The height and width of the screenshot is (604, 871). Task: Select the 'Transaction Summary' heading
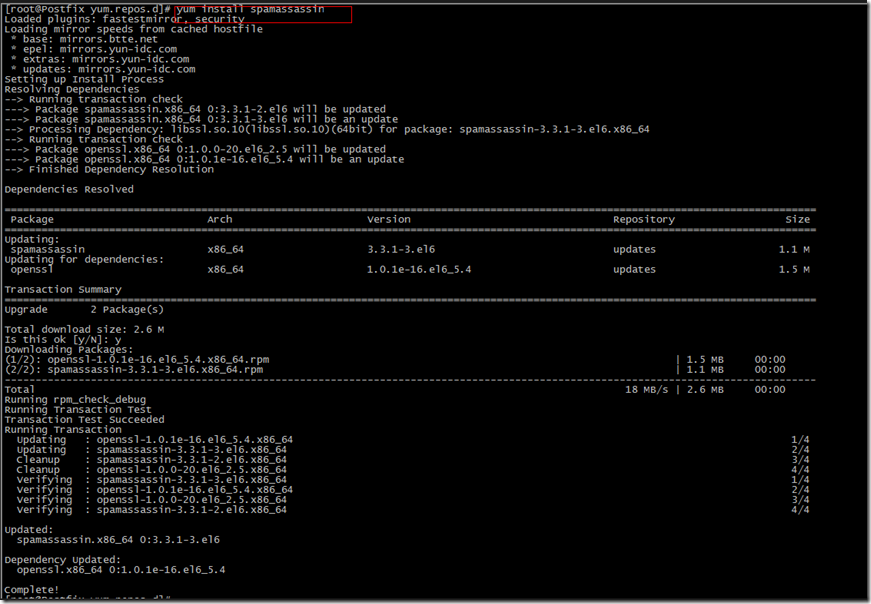63,289
